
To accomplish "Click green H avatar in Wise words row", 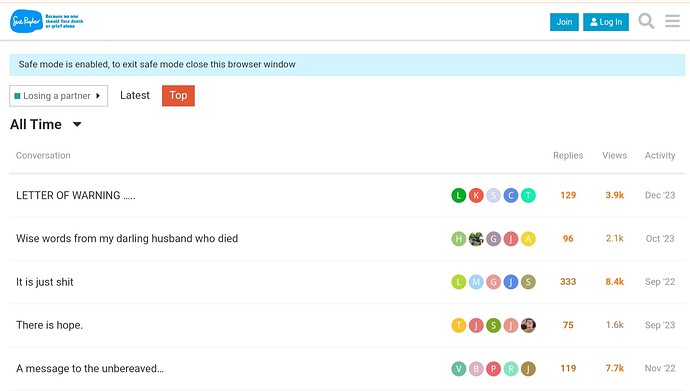I will point(459,239).
